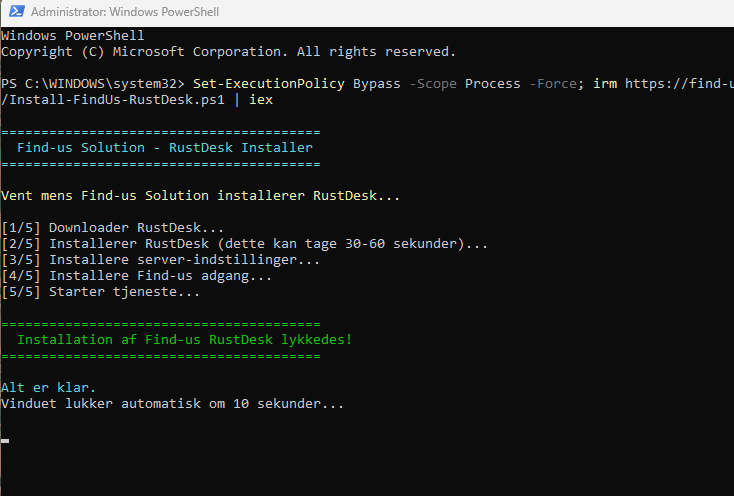The image size is (734, 496).
Task: Click 'Find-us Solution - RustDesk Installer' heading
Action: [165, 148]
